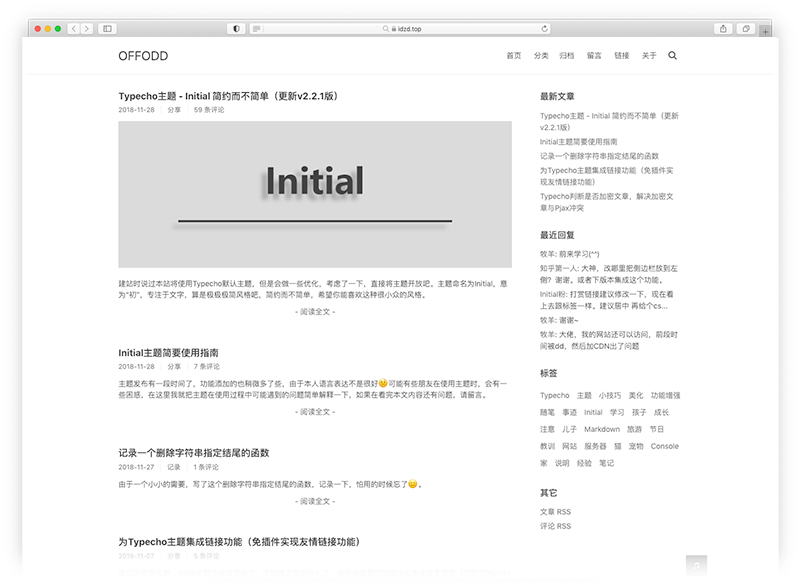Select the 功能增强 tag
Viewport: 800px width, 588px height.
click(665, 396)
